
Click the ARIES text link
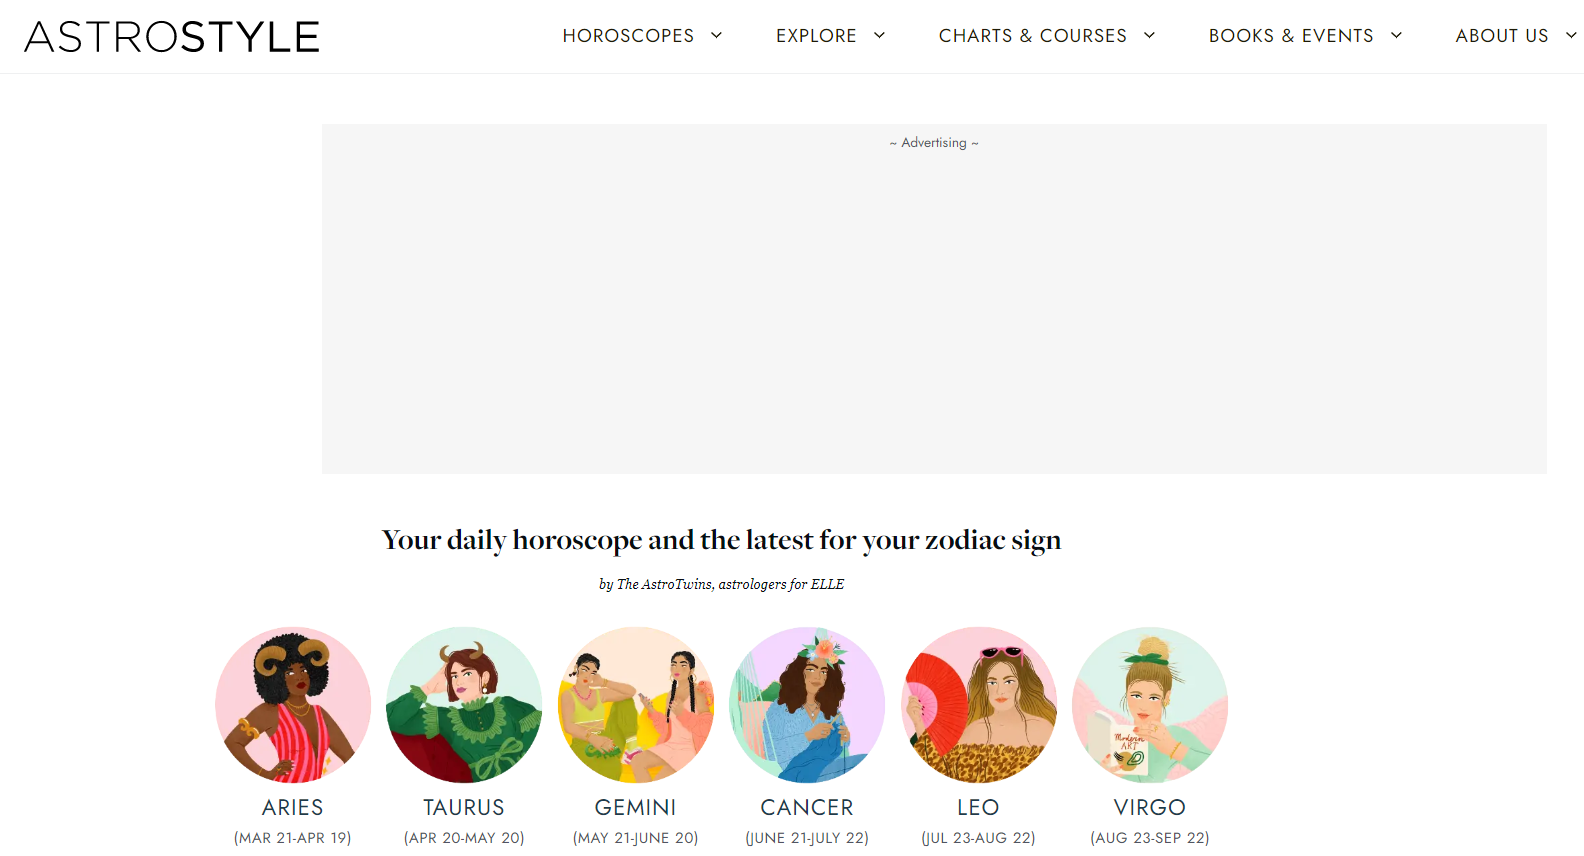click(293, 807)
